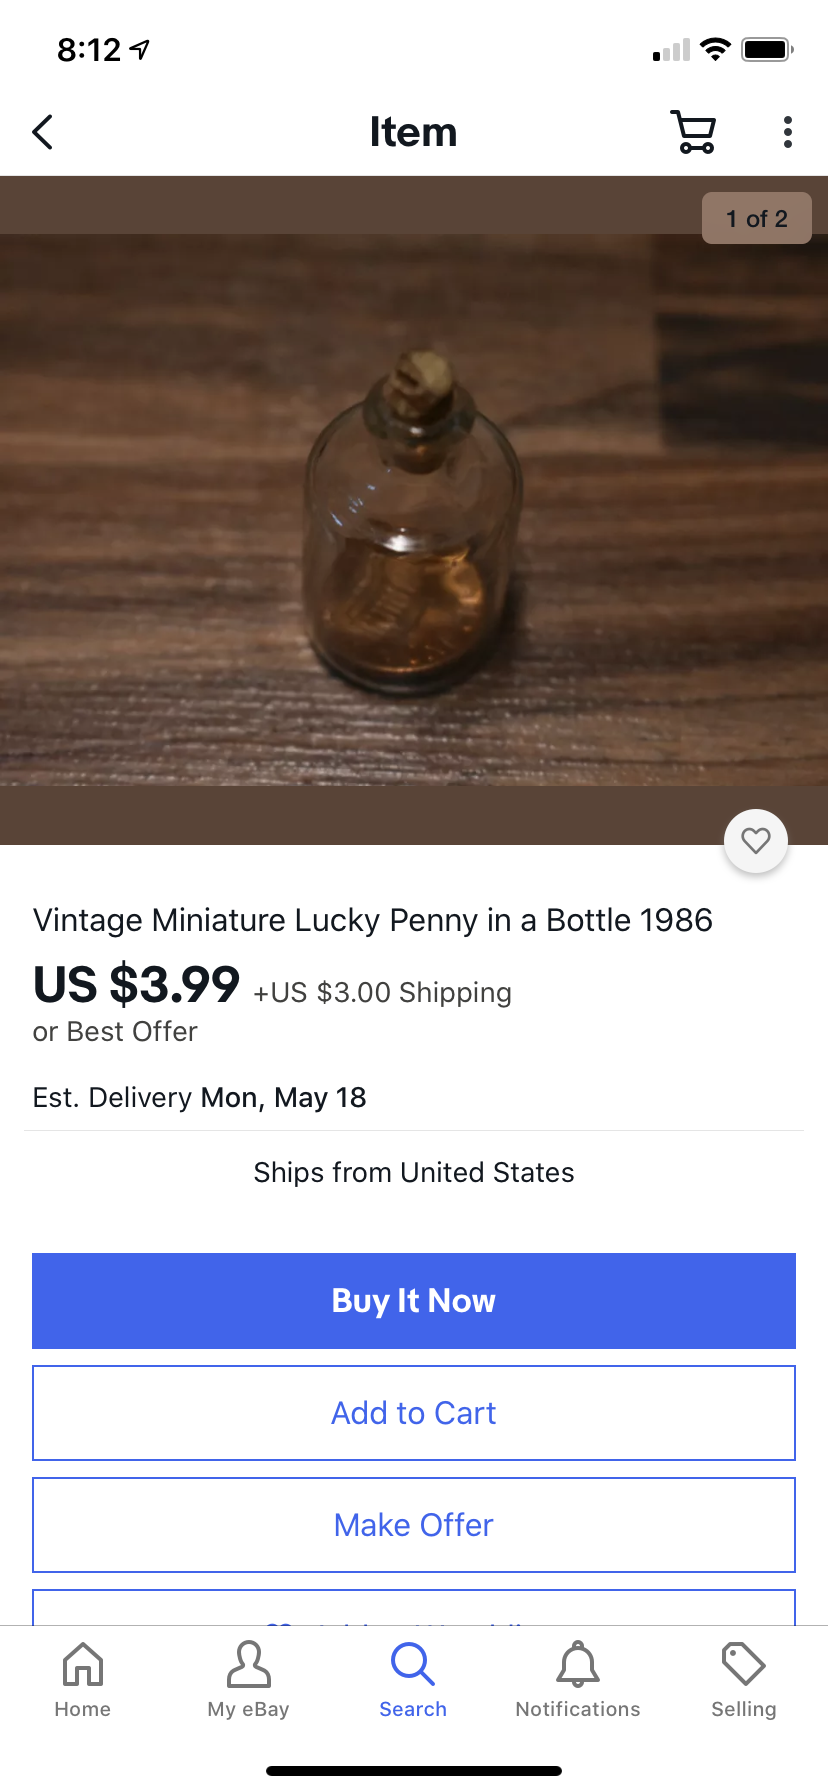Open the Selling tag tab
The height and width of the screenshot is (1792, 828).
pyautogui.click(x=743, y=1680)
